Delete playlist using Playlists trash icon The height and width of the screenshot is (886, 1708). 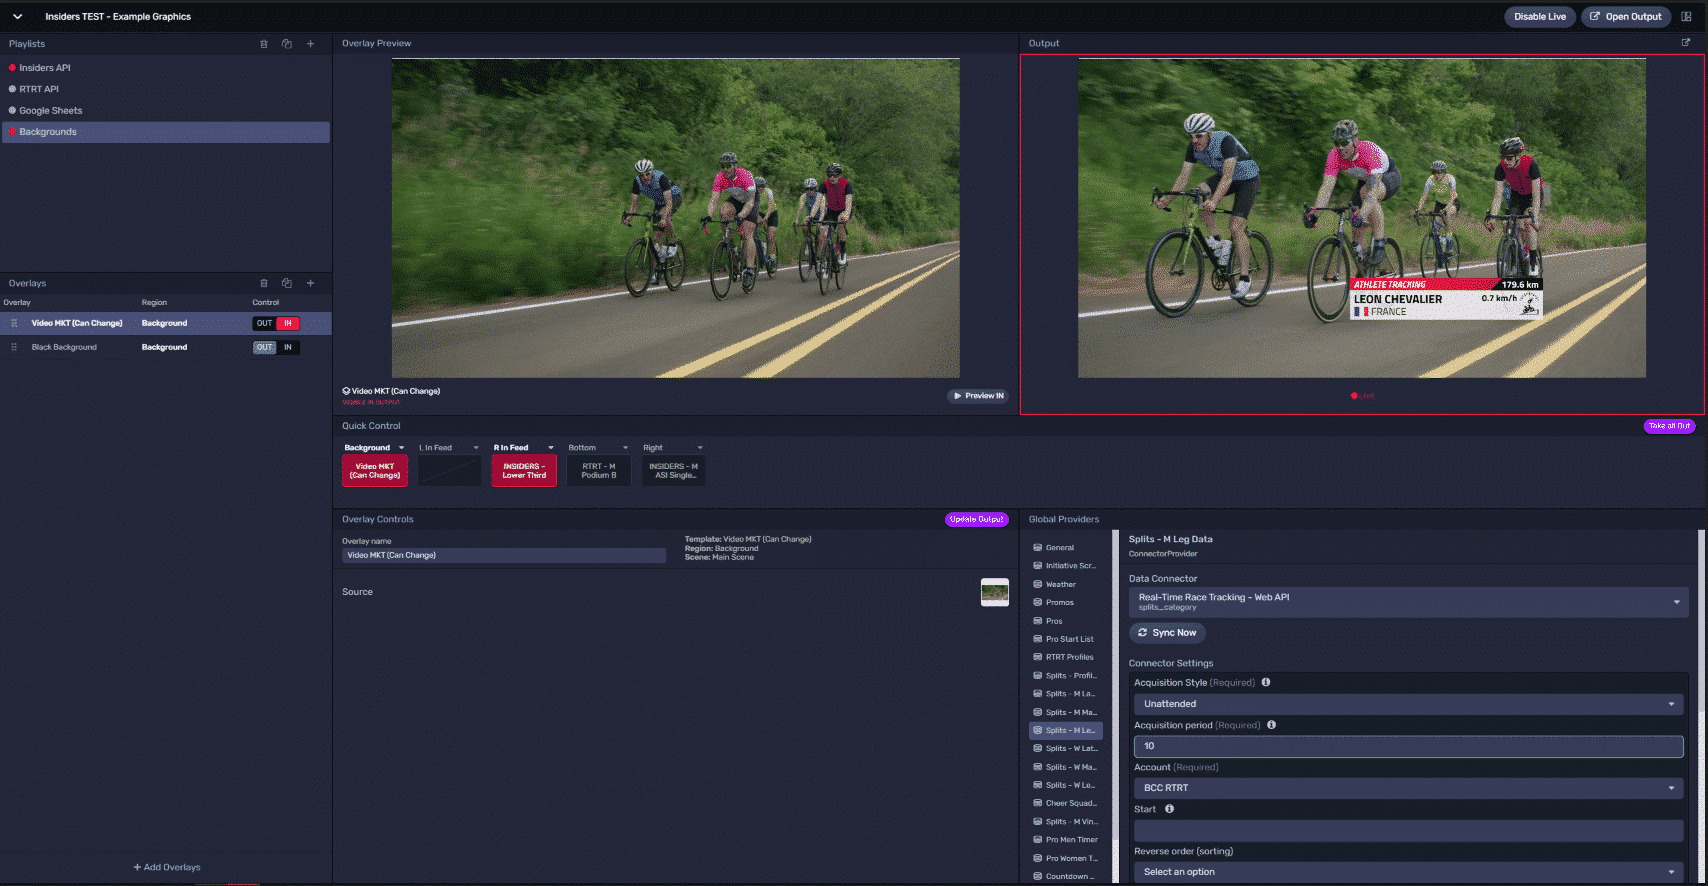[x=264, y=44]
